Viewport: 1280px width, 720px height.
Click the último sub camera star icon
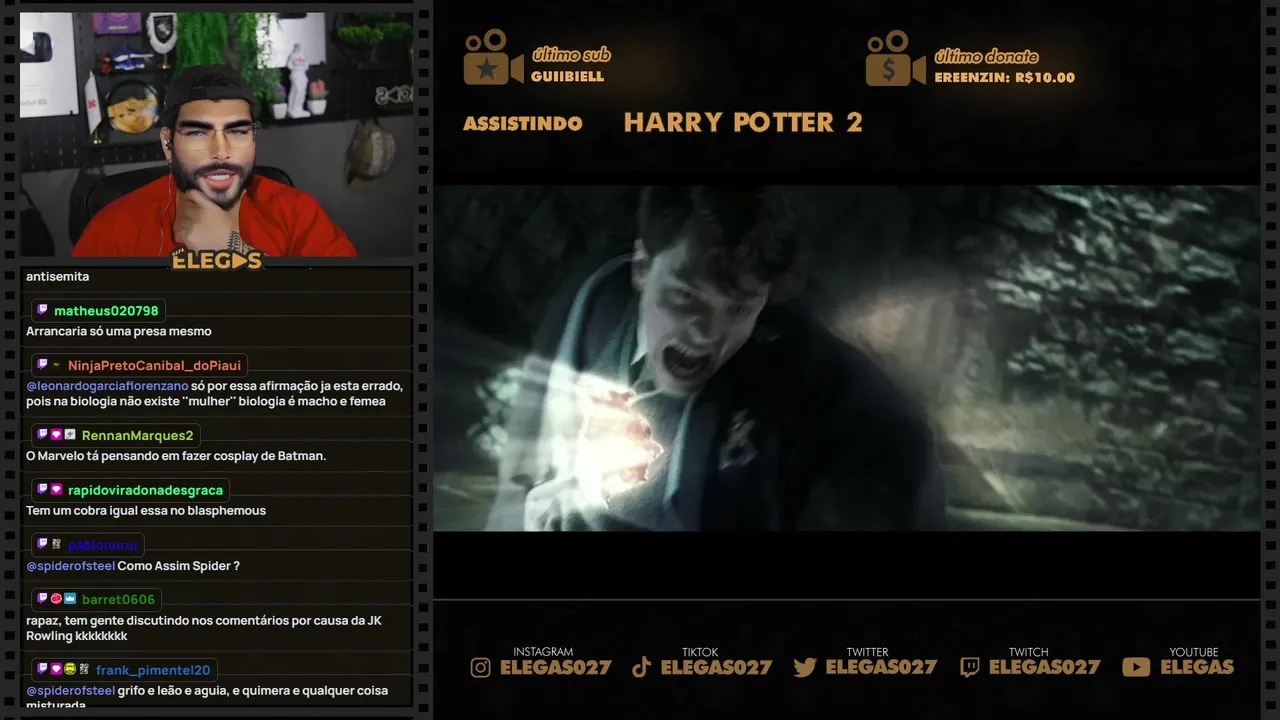pos(493,58)
